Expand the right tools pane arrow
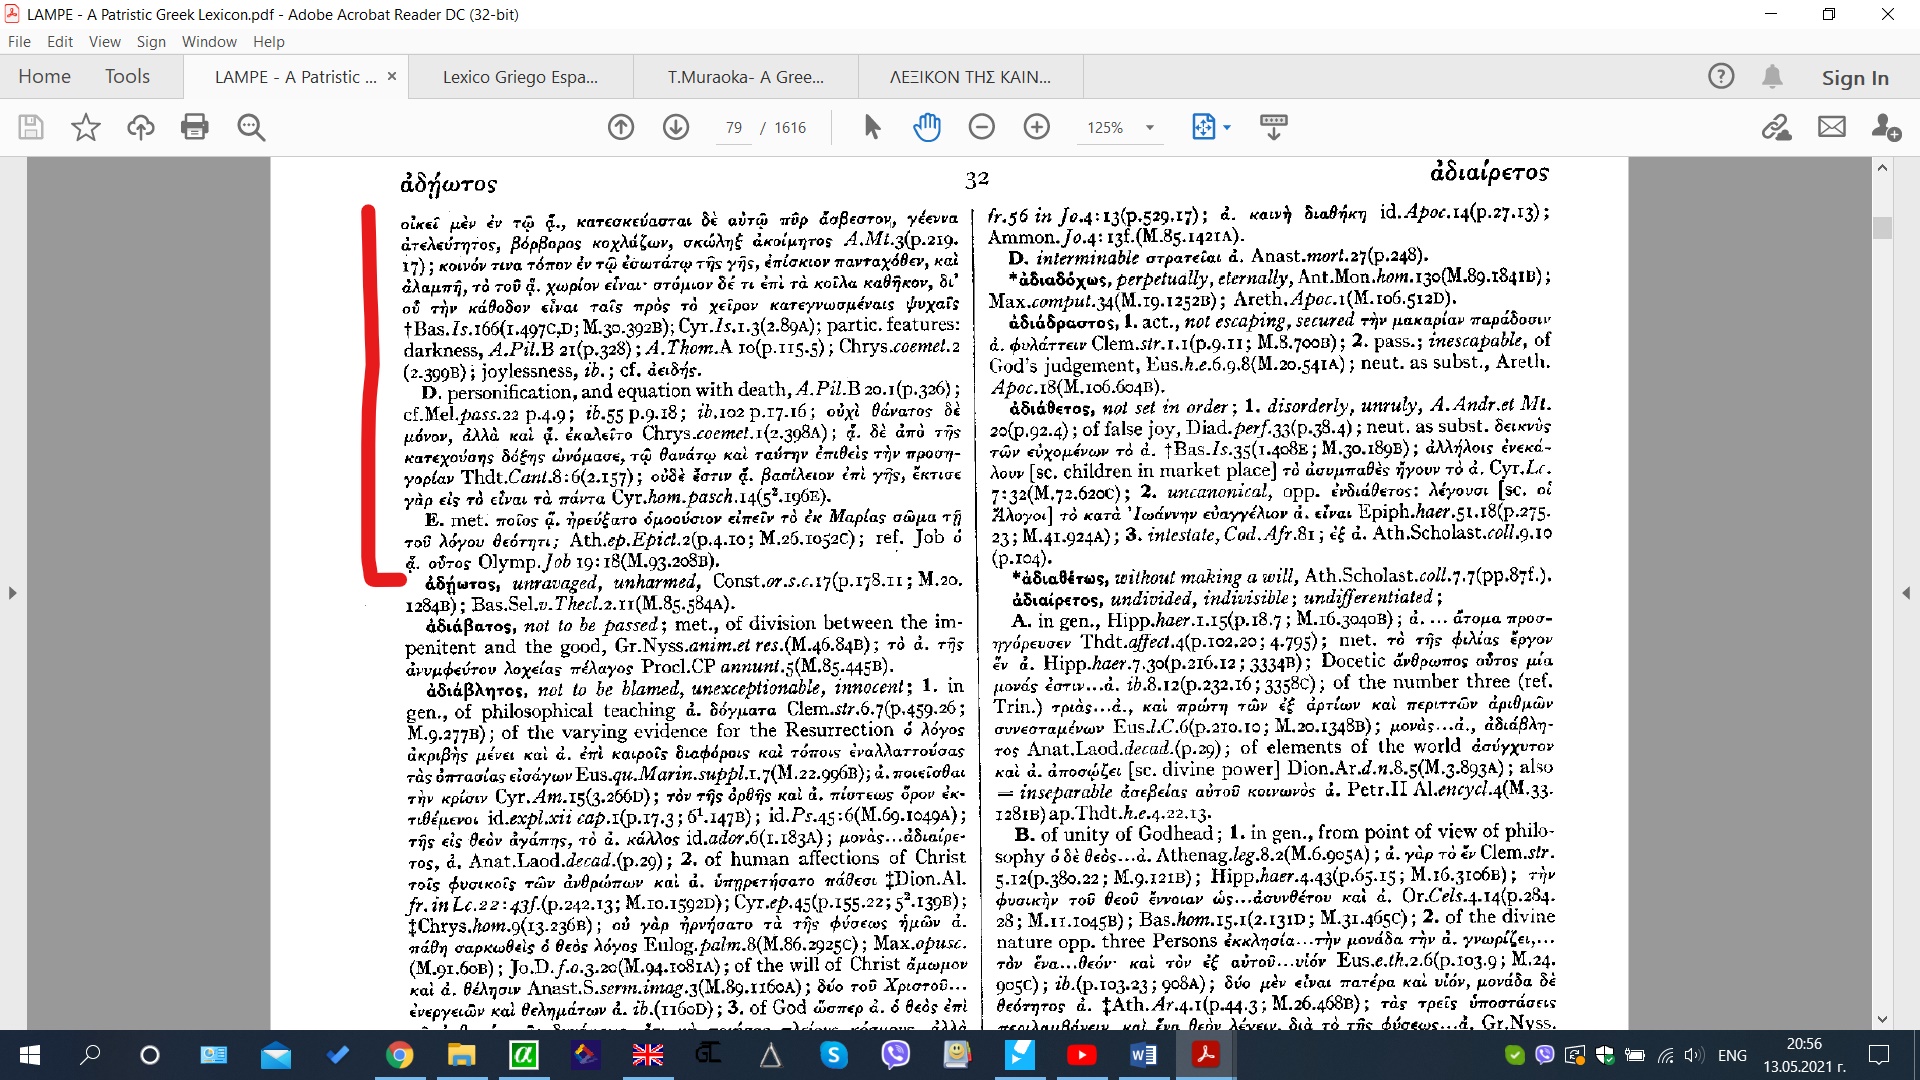Image resolution: width=1920 pixels, height=1080 pixels. point(1906,593)
